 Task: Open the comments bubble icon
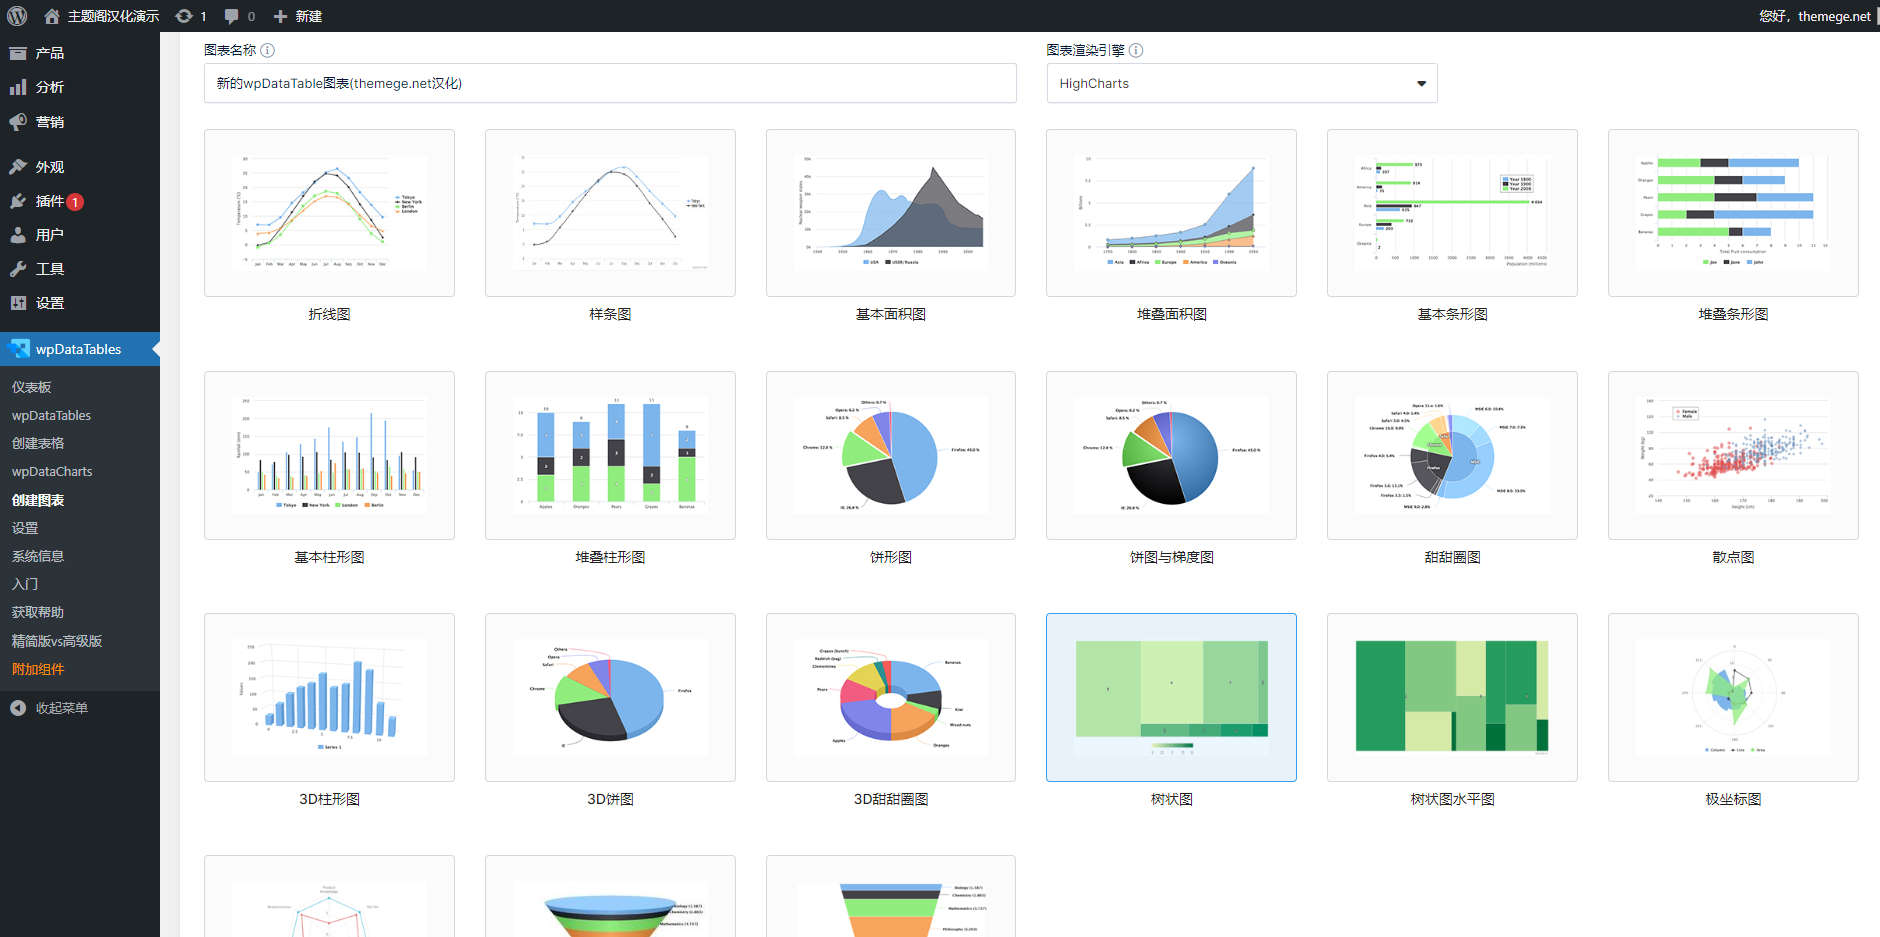pos(231,16)
